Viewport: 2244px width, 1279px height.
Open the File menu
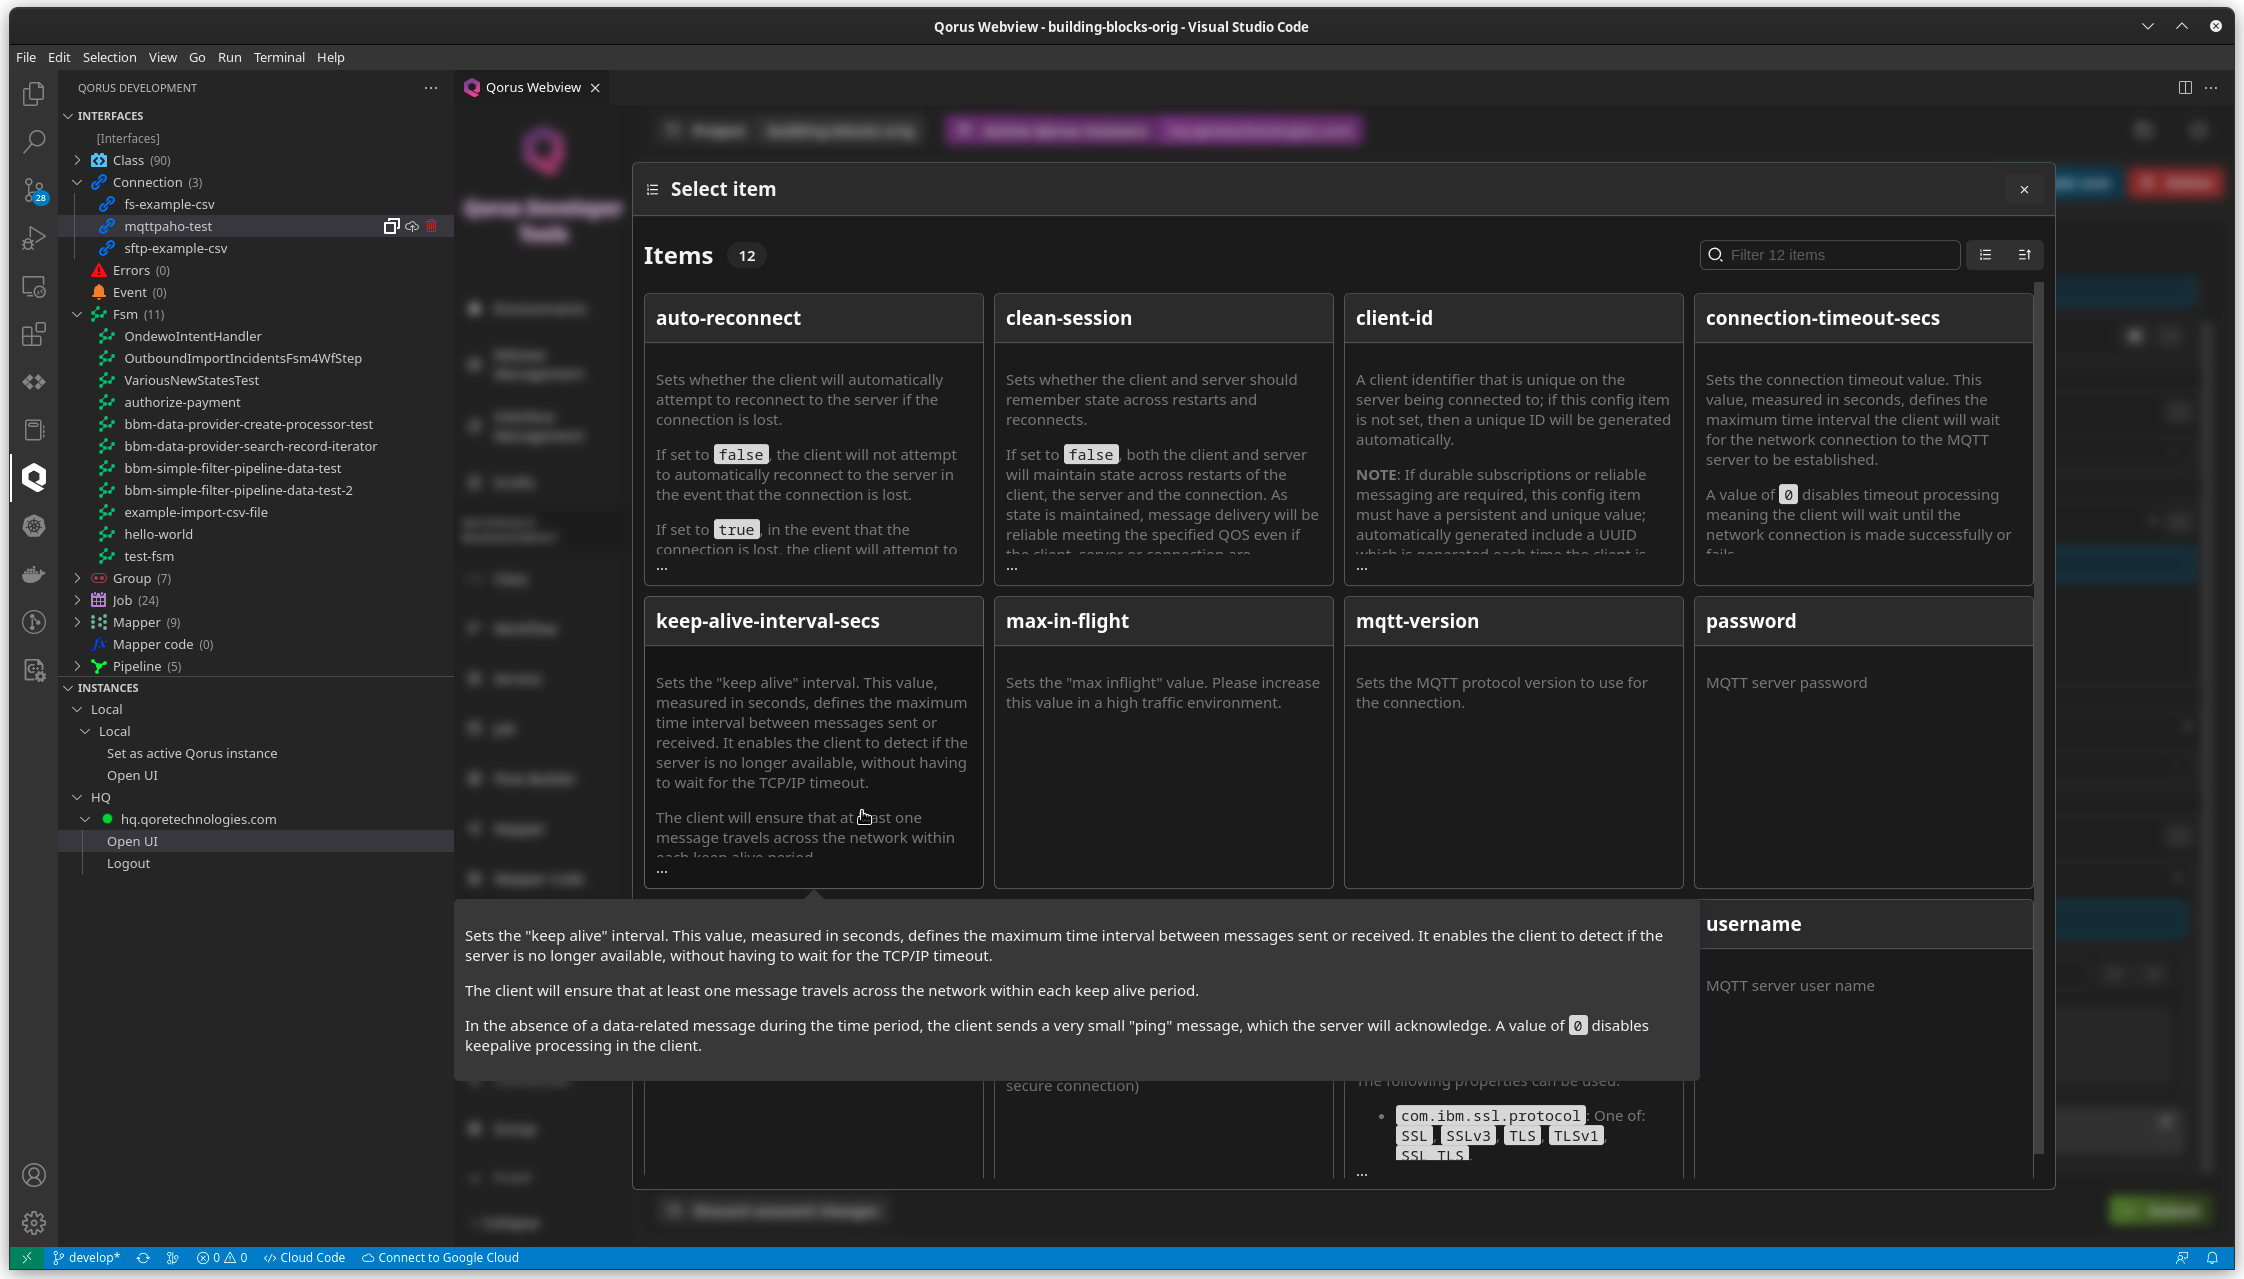pyautogui.click(x=26, y=57)
